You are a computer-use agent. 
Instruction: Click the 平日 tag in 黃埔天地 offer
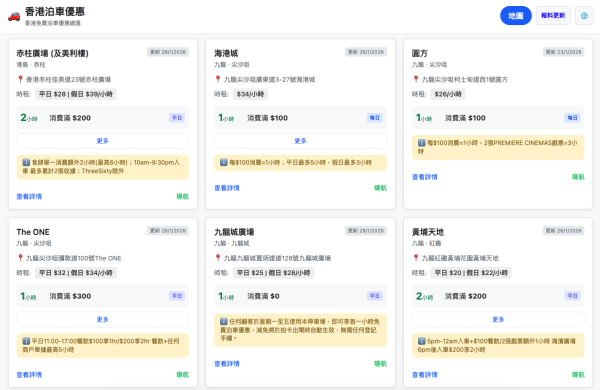[x=572, y=296]
